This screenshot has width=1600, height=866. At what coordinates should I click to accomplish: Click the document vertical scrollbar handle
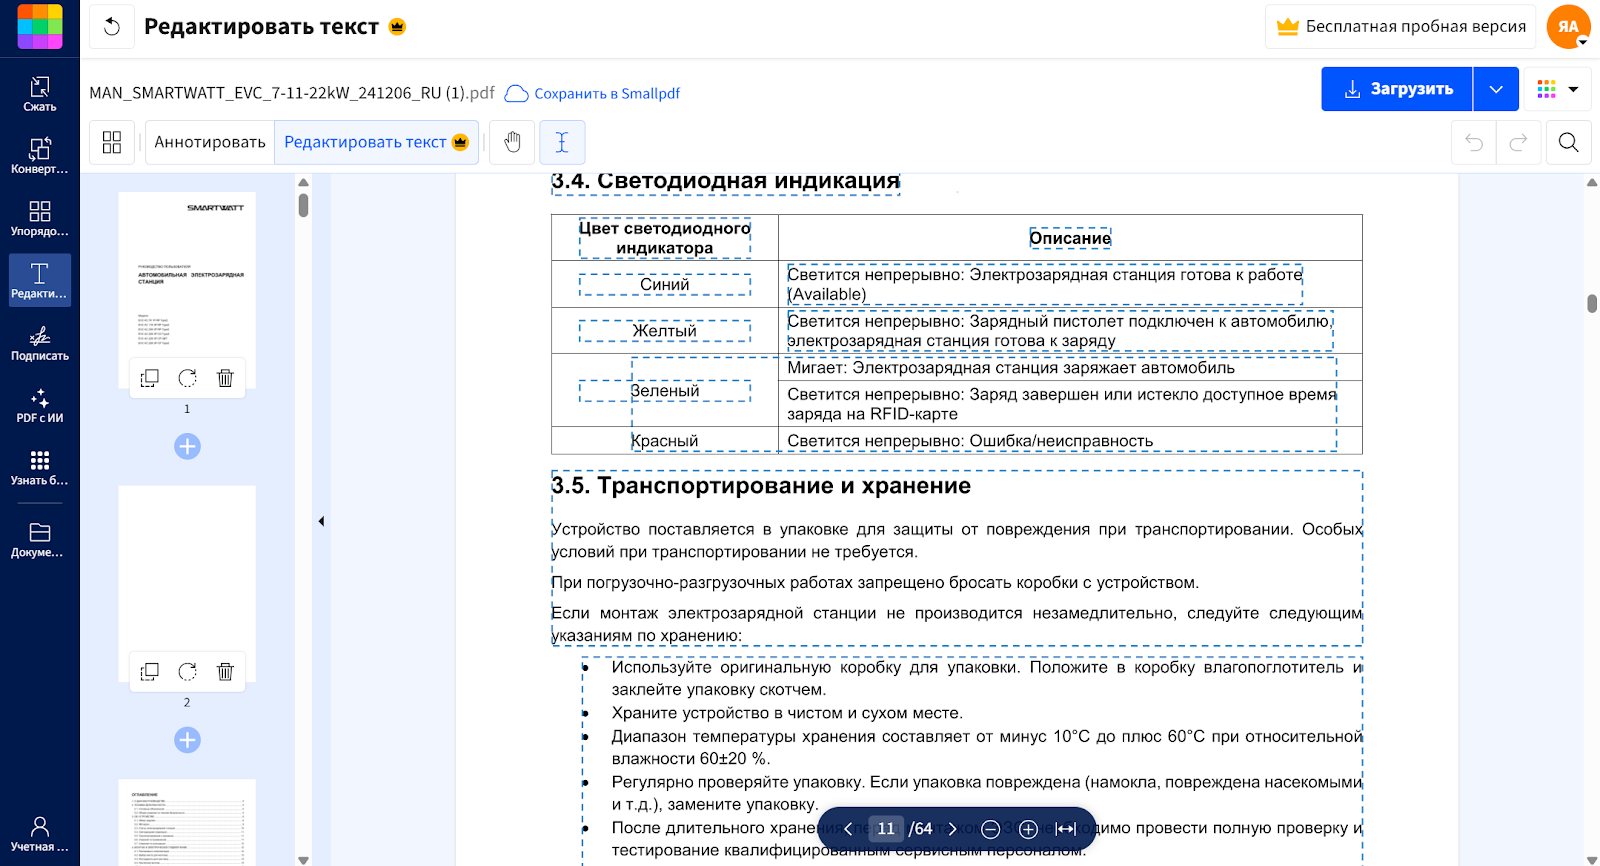coord(1592,303)
